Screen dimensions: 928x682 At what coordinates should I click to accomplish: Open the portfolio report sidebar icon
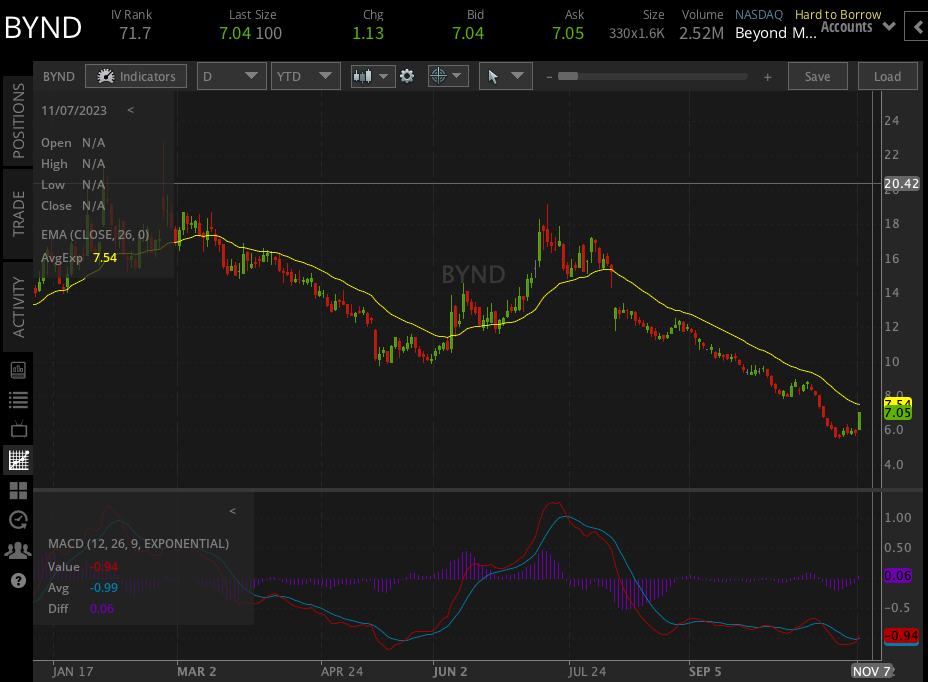pyautogui.click(x=18, y=371)
